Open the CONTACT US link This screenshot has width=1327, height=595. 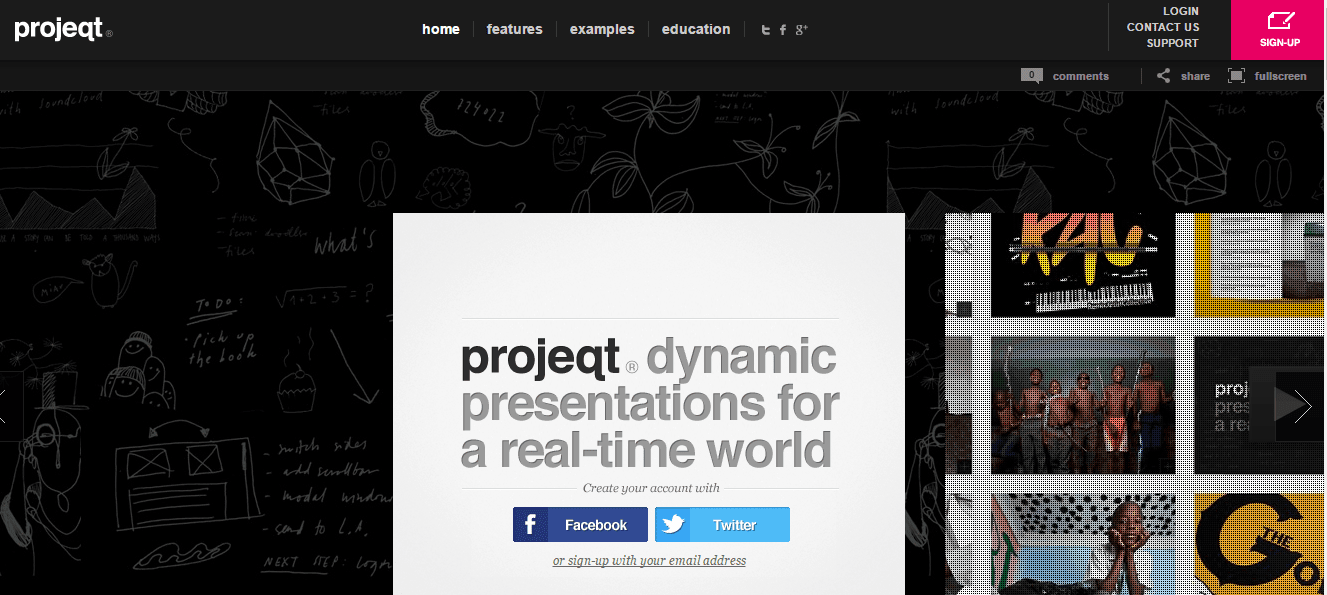[x=1163, y=27]
